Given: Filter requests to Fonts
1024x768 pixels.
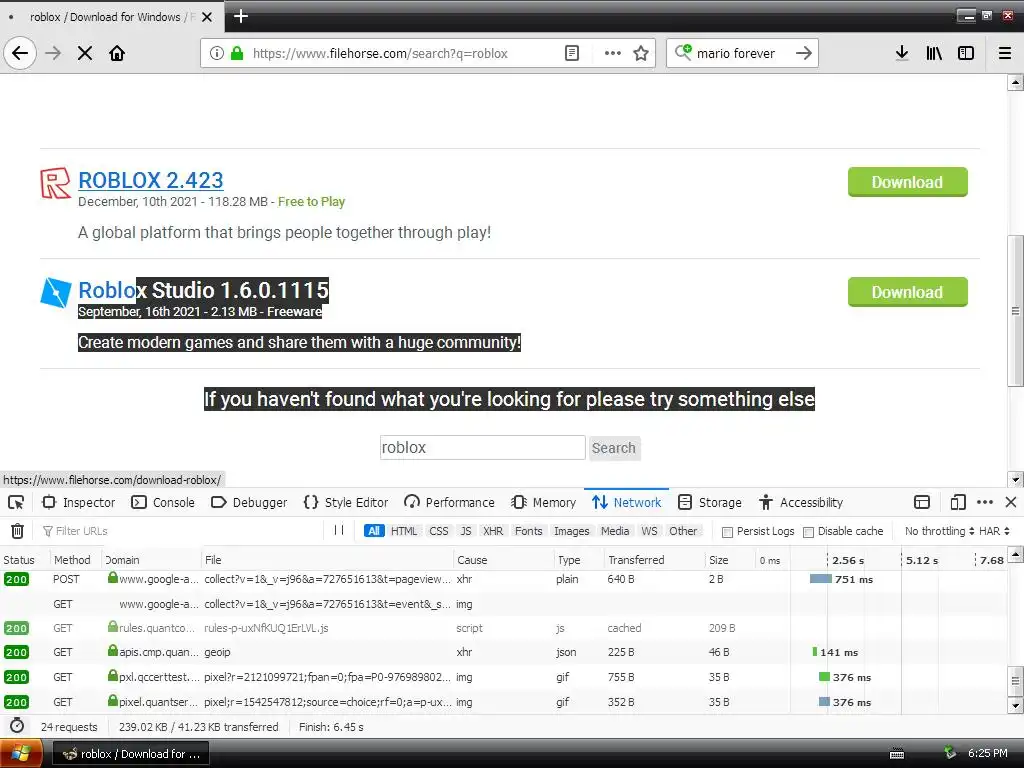Looking at the screenshot, I should [x=528, y=531].
